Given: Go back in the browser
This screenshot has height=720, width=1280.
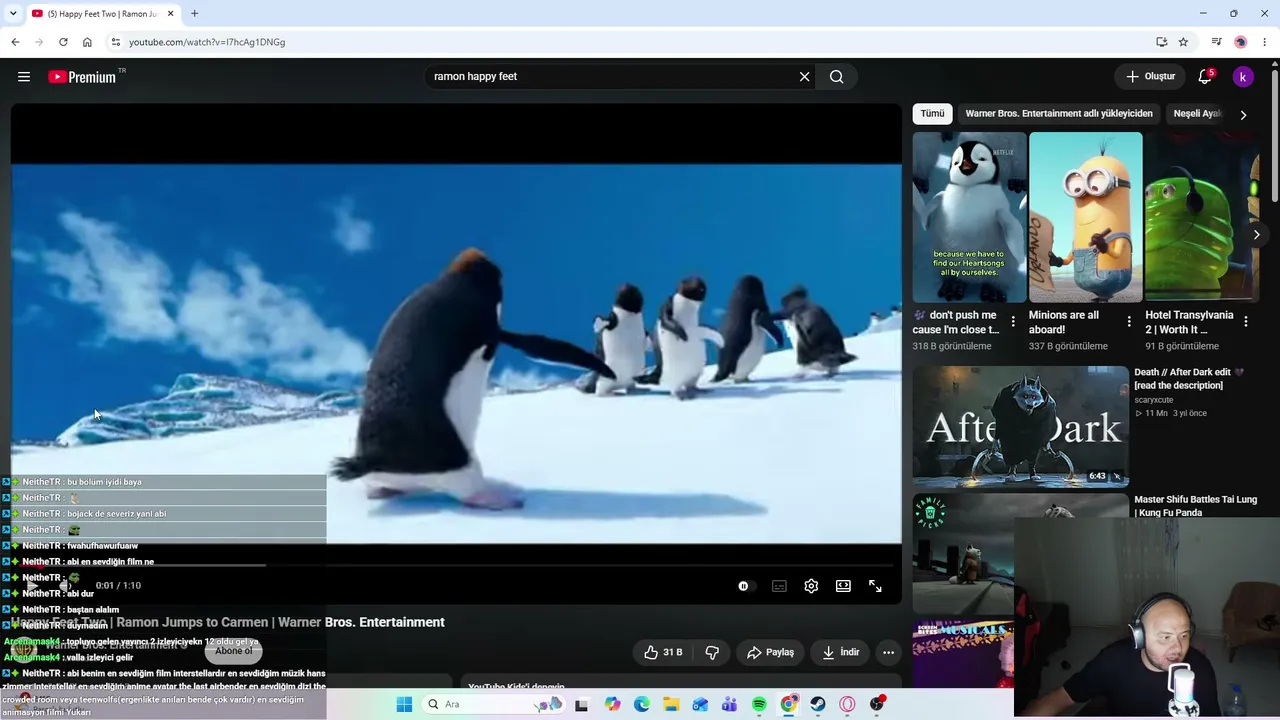Looking at the screenshot, I should 15,42.
